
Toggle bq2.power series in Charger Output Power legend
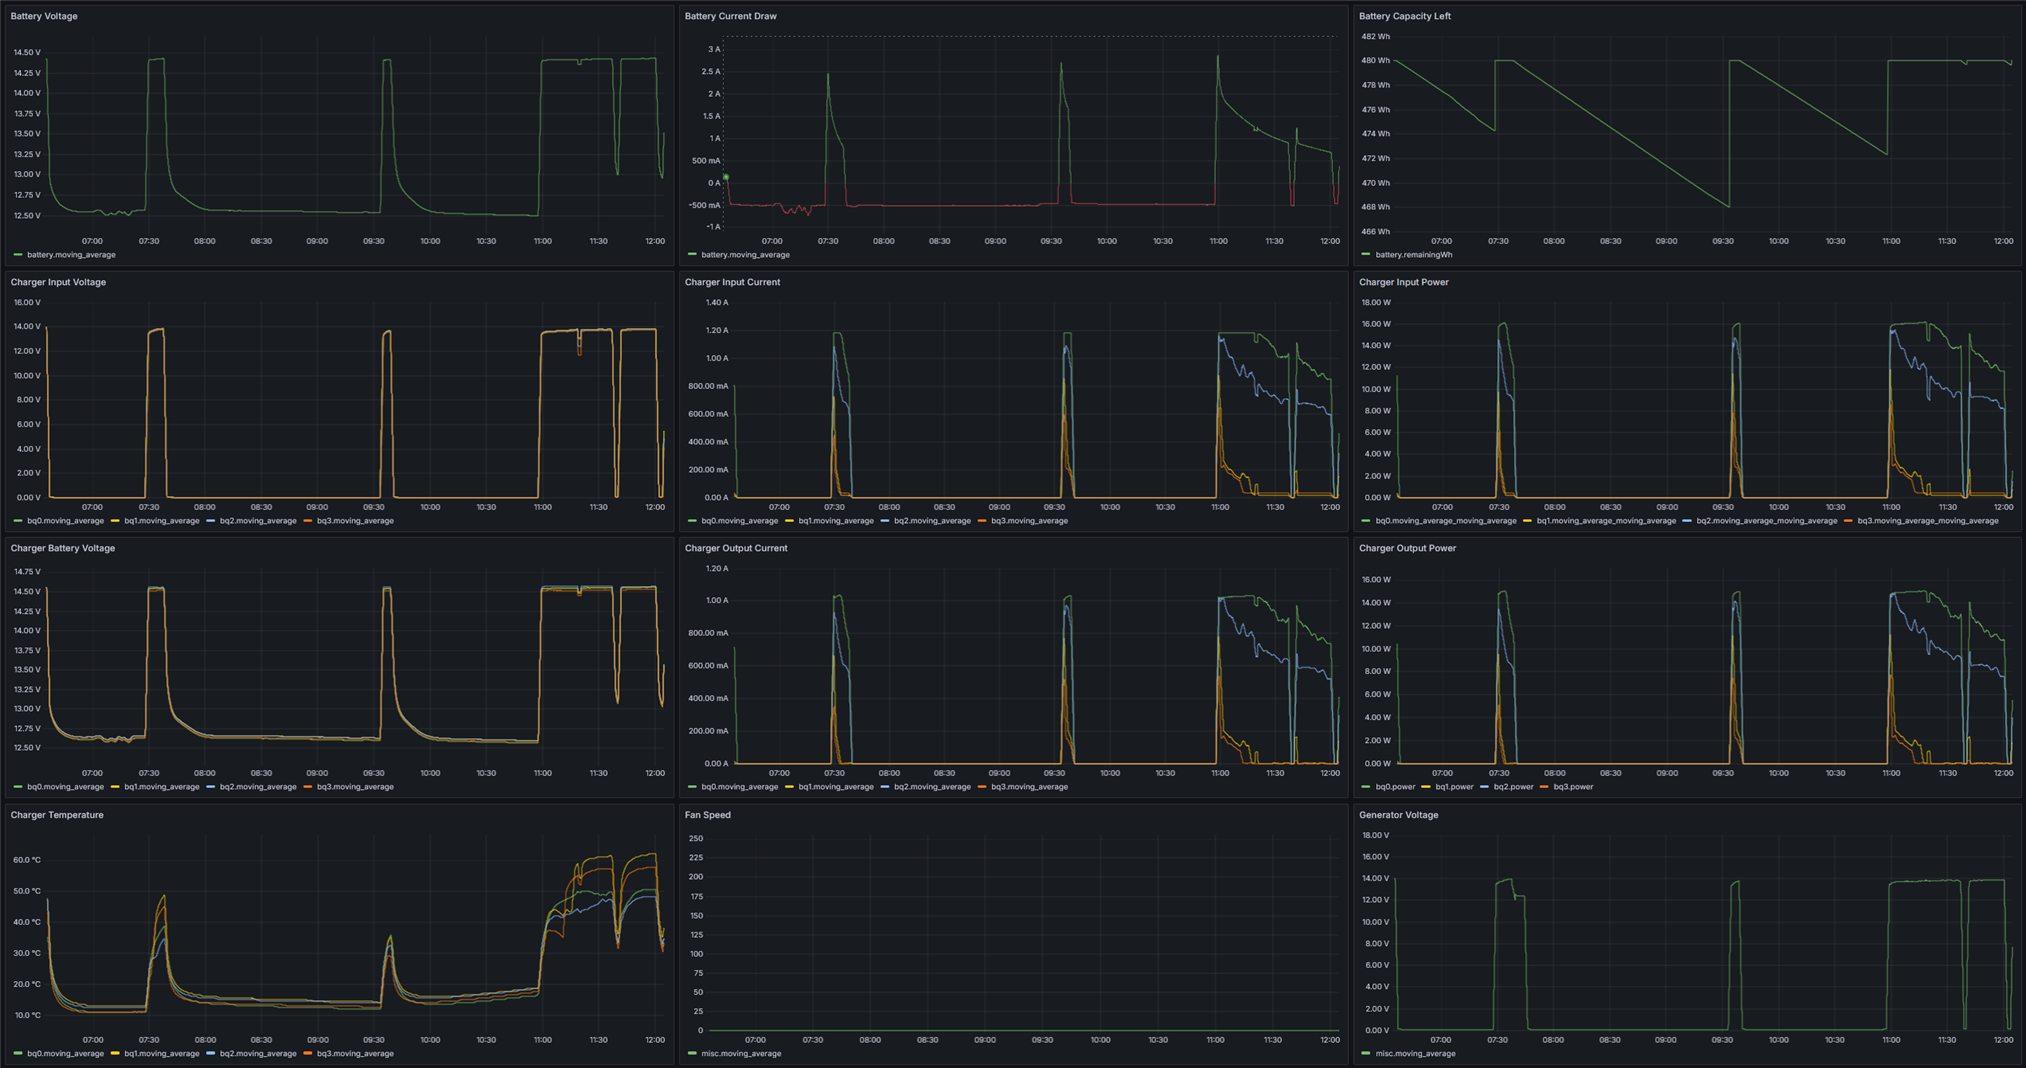1513,787
